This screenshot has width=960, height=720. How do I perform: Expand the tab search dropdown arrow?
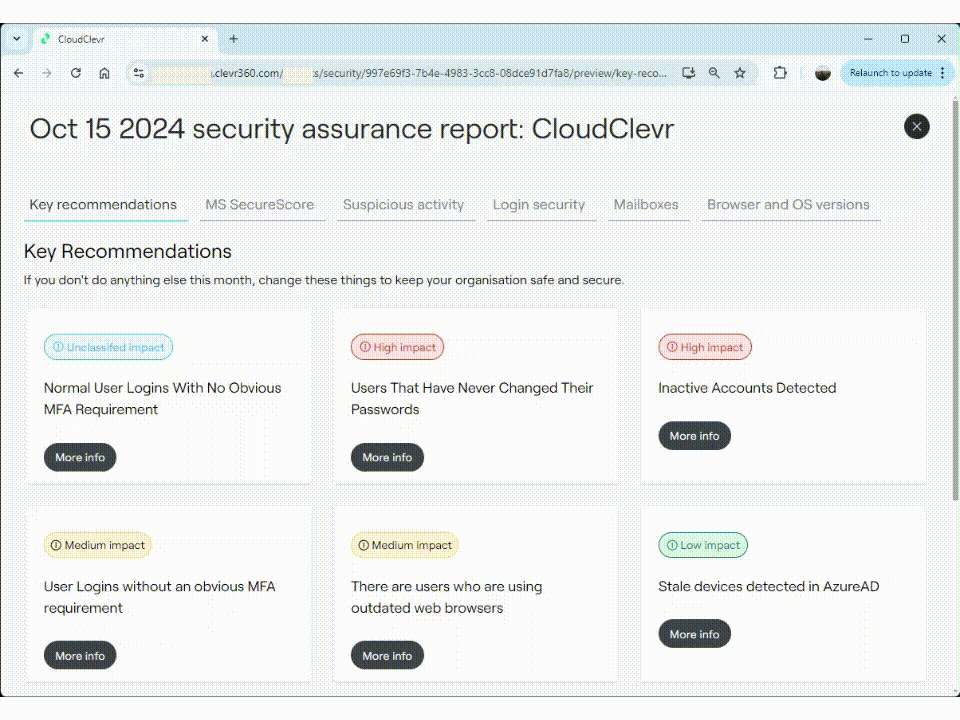(x=17, y=39)
